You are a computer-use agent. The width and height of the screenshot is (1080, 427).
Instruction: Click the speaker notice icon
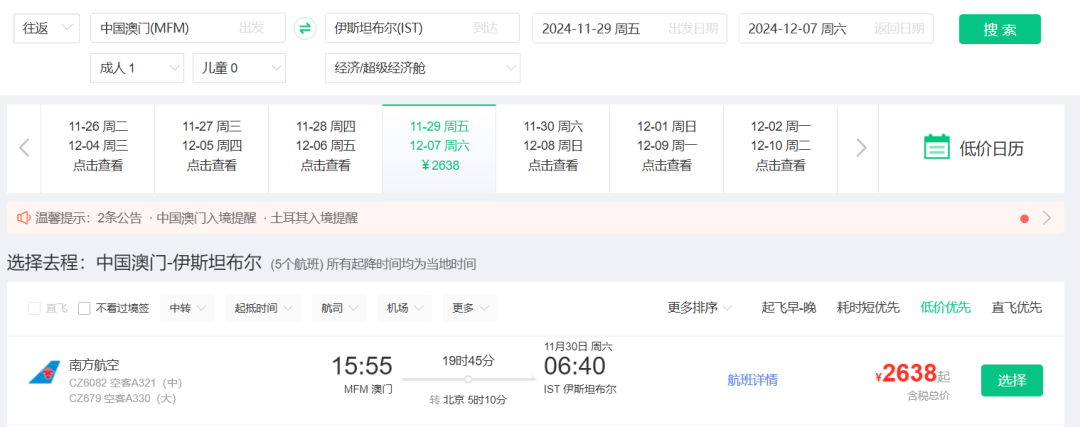pos(24,217)
